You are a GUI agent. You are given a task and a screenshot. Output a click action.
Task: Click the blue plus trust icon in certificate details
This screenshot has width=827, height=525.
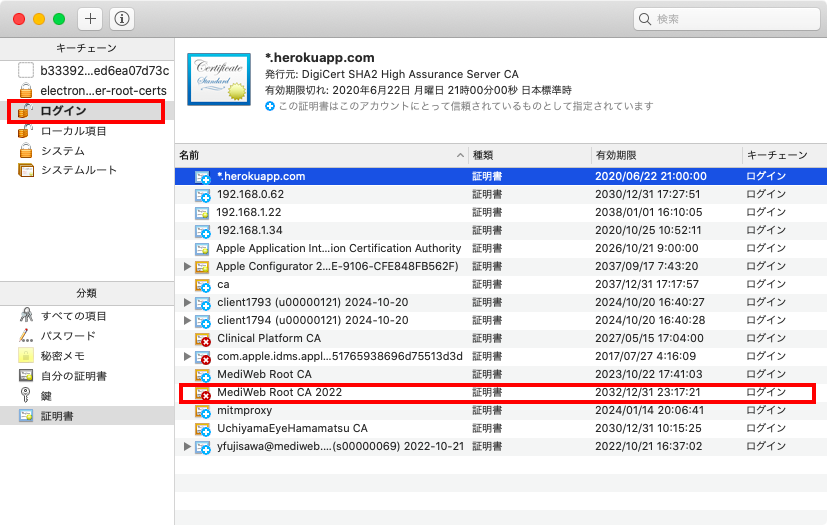tap(270, 107)
